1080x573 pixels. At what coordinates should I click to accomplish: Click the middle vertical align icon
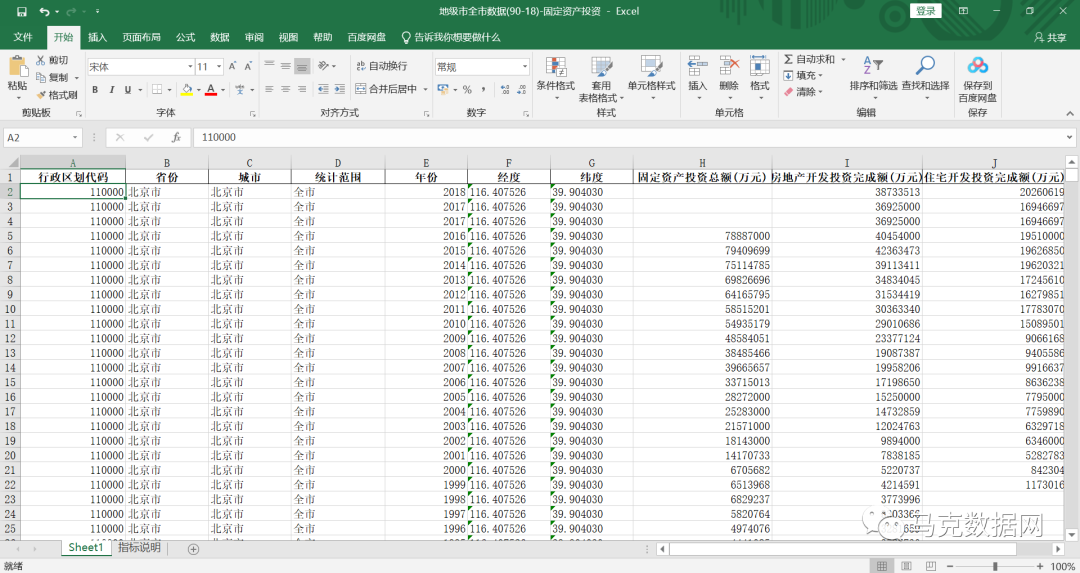(x=285, y=66)
